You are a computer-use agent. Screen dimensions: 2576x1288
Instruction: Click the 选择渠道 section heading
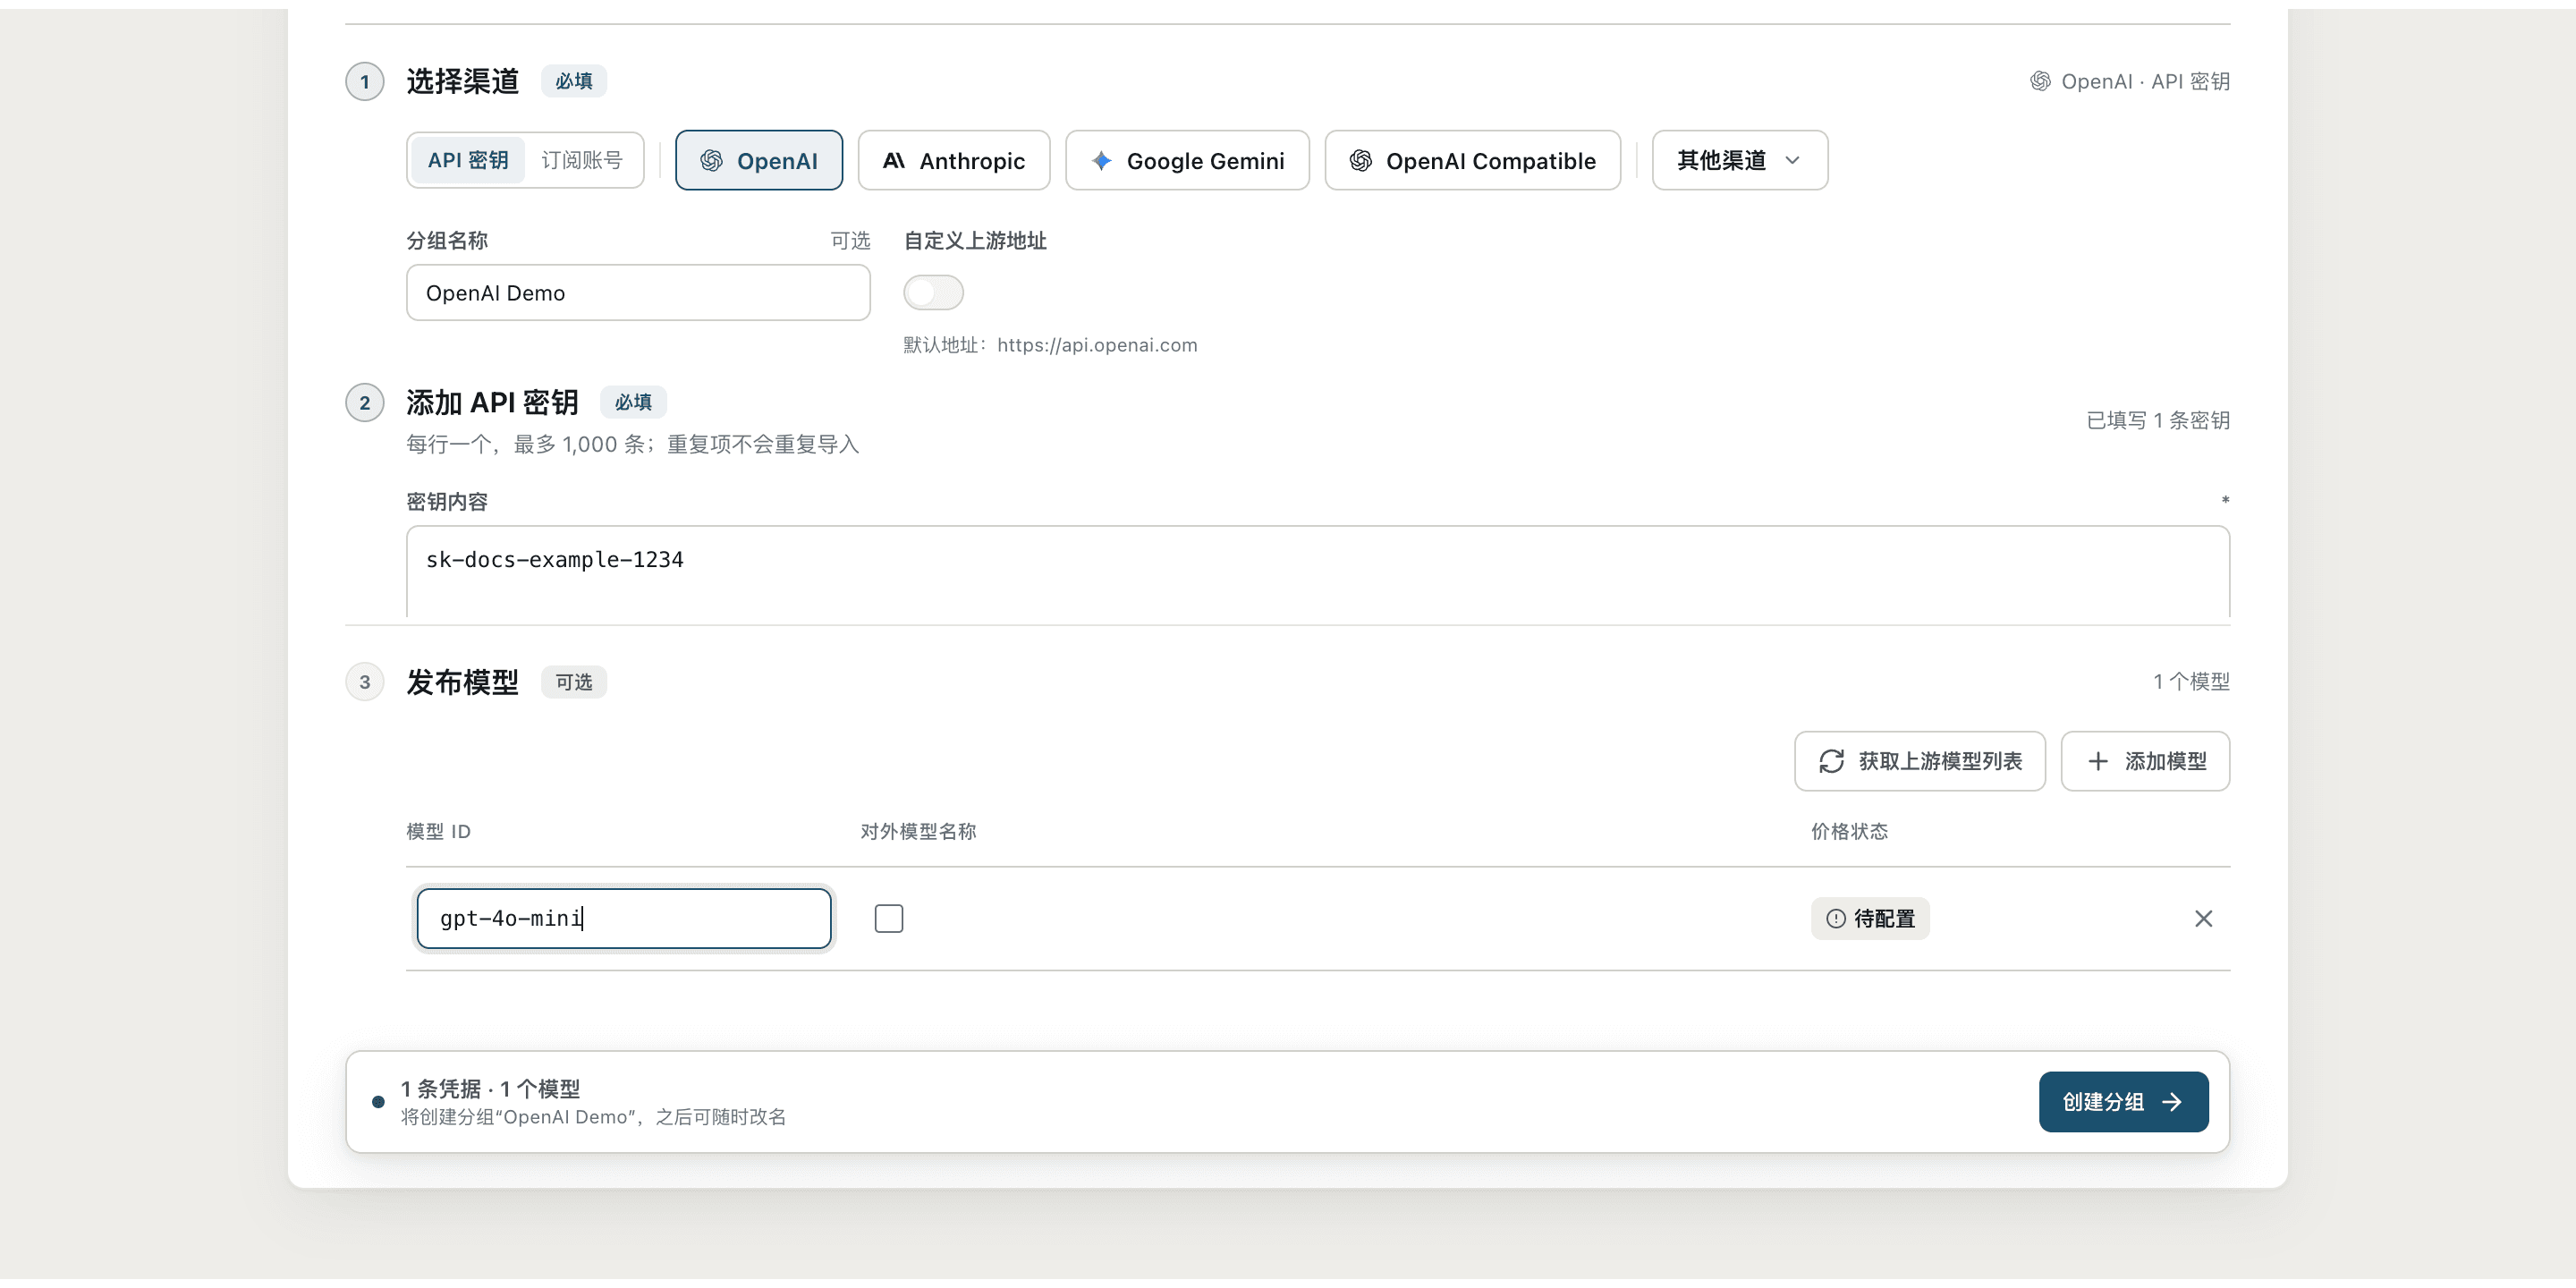[462, 81]
